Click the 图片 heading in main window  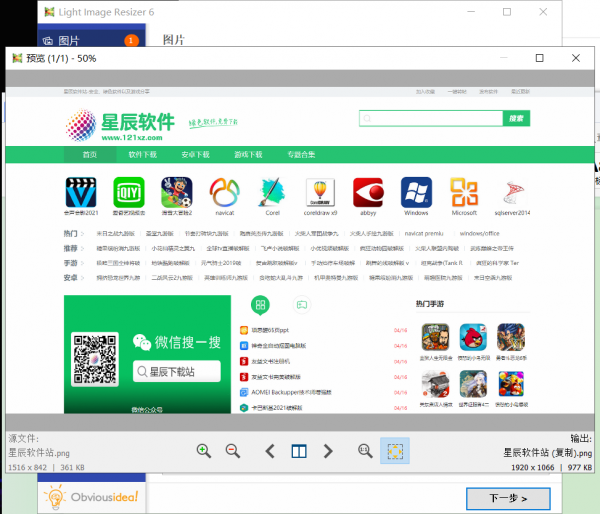pos(174,40)
